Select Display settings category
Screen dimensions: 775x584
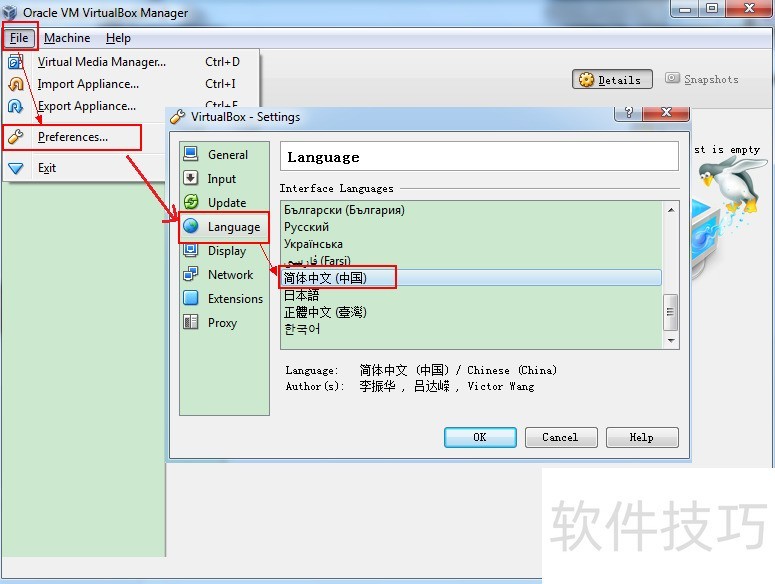(224, 250)
